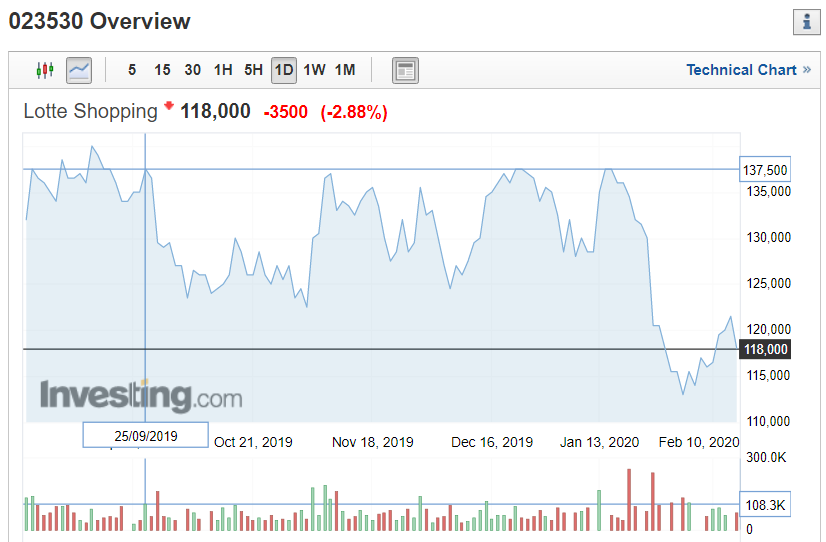The width and height of the screenshot is (826, 542).
Task: Choose the 5H timeframe
Action: pos(253,70)
